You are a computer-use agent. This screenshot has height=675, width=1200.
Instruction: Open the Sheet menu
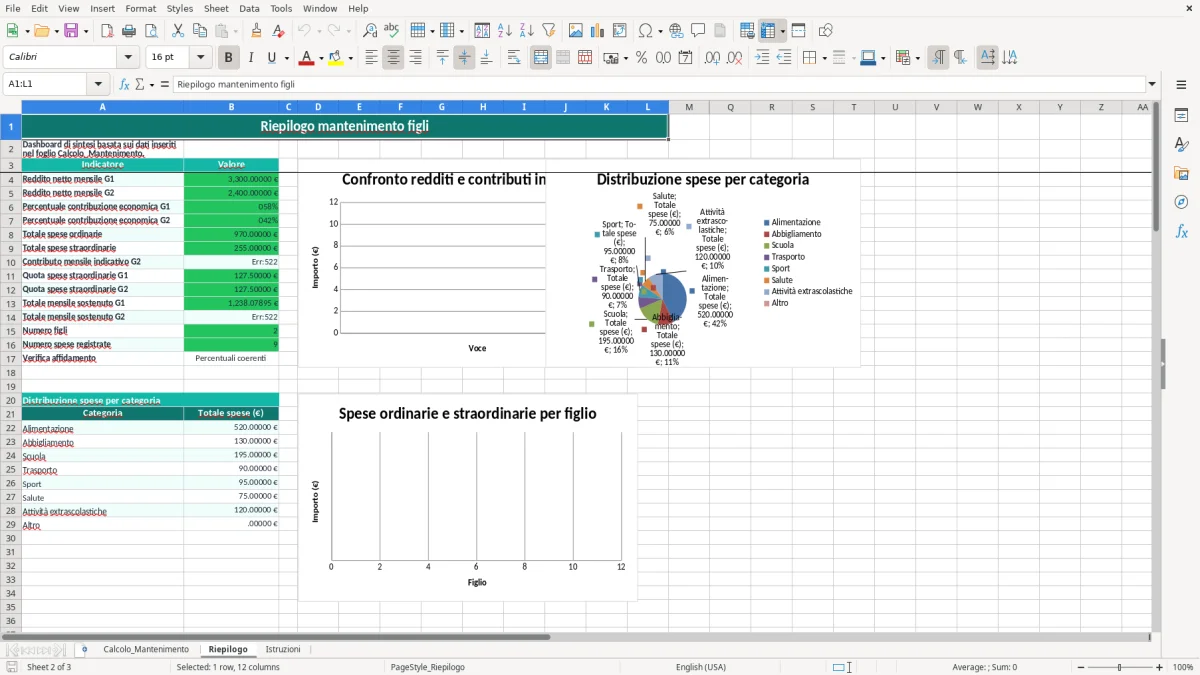pos(216,8)
